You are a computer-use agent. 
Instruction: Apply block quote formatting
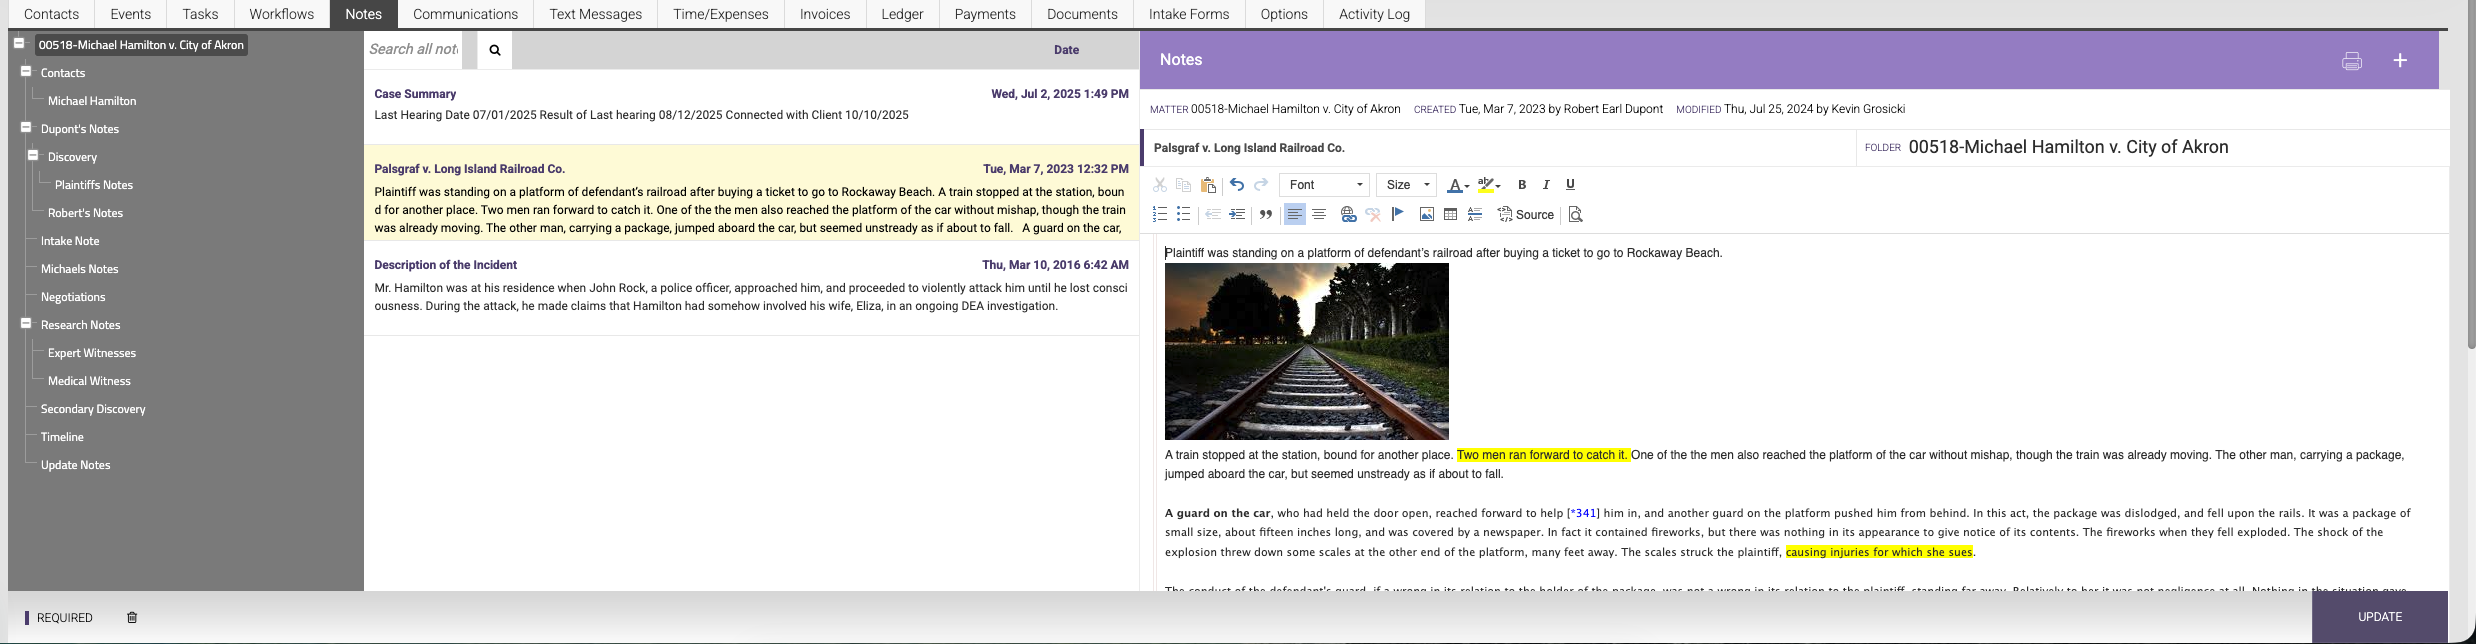(x=1266, y=215)
